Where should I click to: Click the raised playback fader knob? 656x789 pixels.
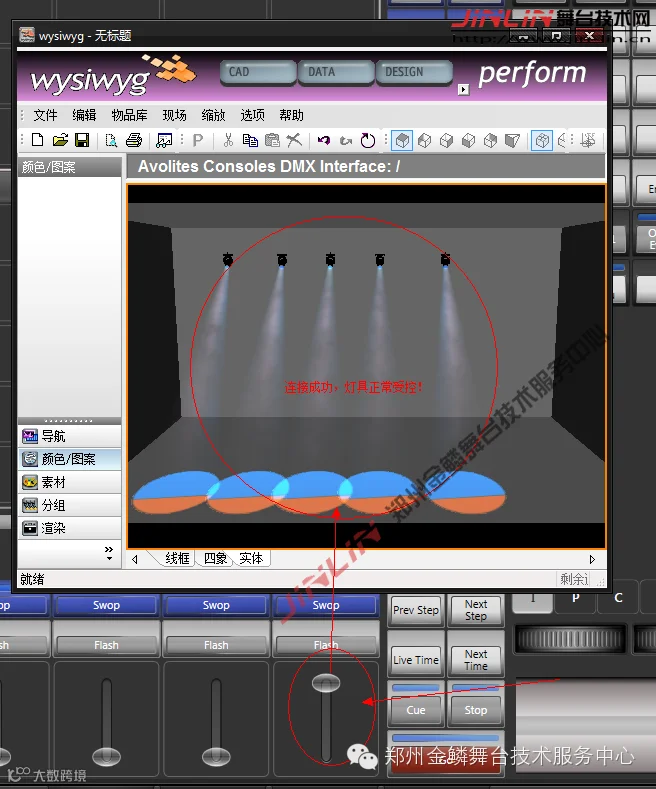coord(326,682)
